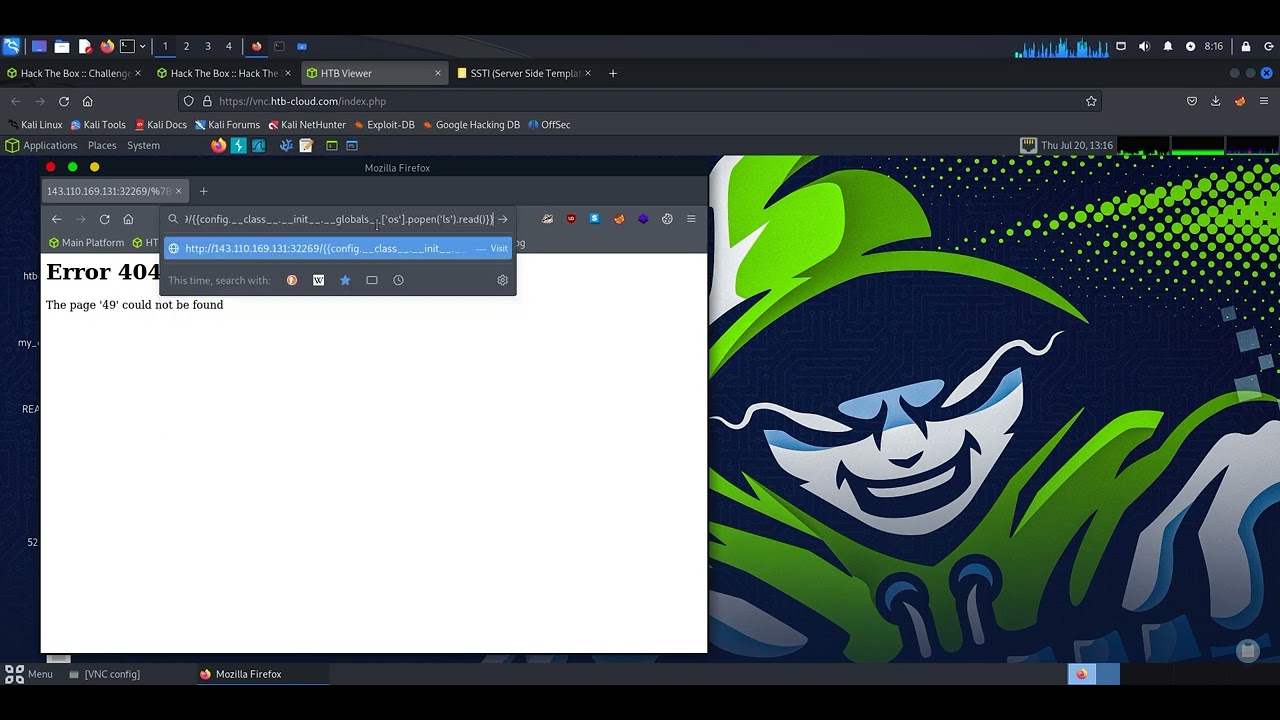Open search settings gear in the URL dropdown
1280x720 pixels.
coord(503,280)
